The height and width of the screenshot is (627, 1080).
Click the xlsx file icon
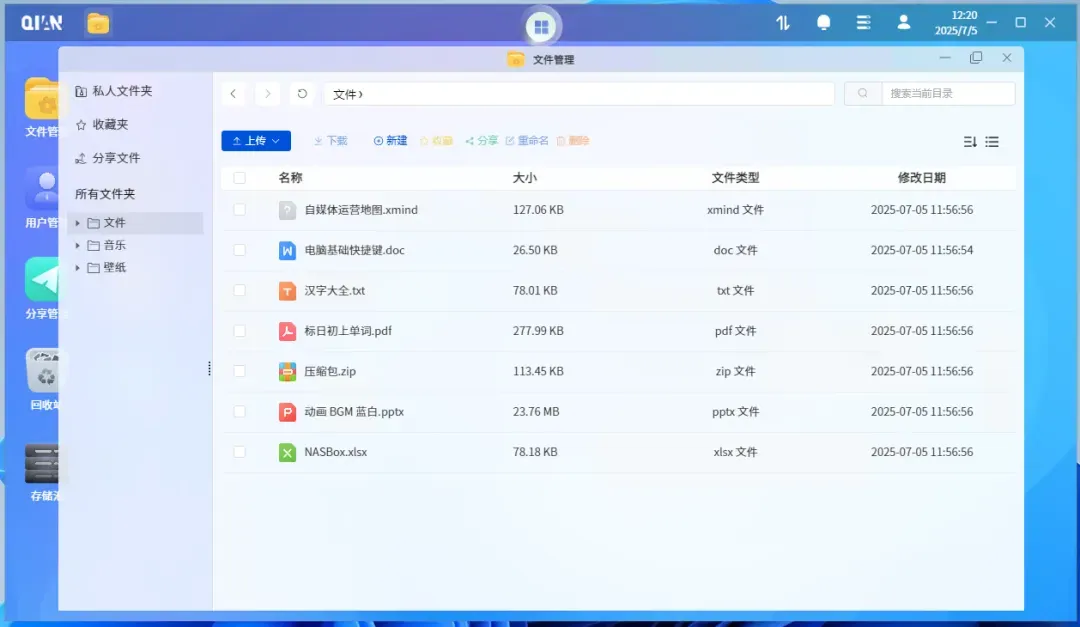click(x=287, y=453)
